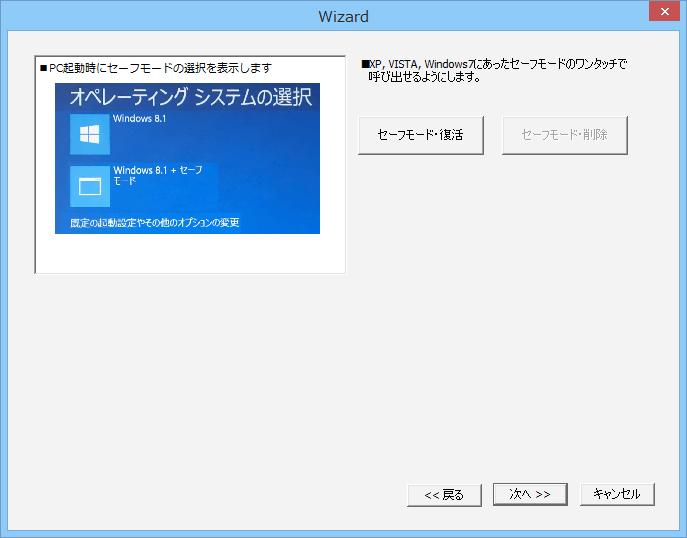
Task: Click the greyed セーフモード・削除 button
Action: (564, 135)
